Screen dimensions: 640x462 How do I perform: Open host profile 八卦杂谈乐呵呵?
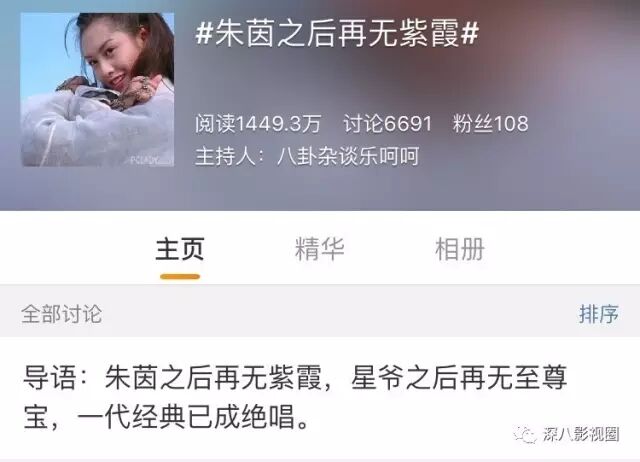[348, 156]
